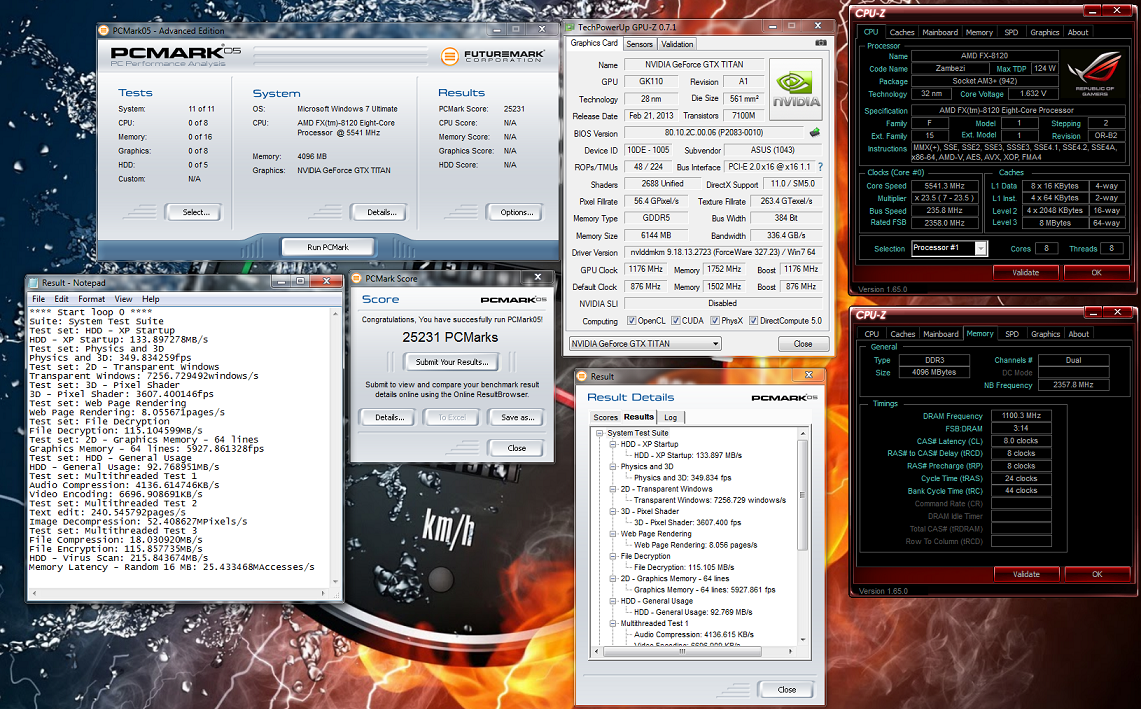The image size is (1141, 709).
Task: Switch to the Sensors tab in GPU-Z
Action: tap(640, 44)
